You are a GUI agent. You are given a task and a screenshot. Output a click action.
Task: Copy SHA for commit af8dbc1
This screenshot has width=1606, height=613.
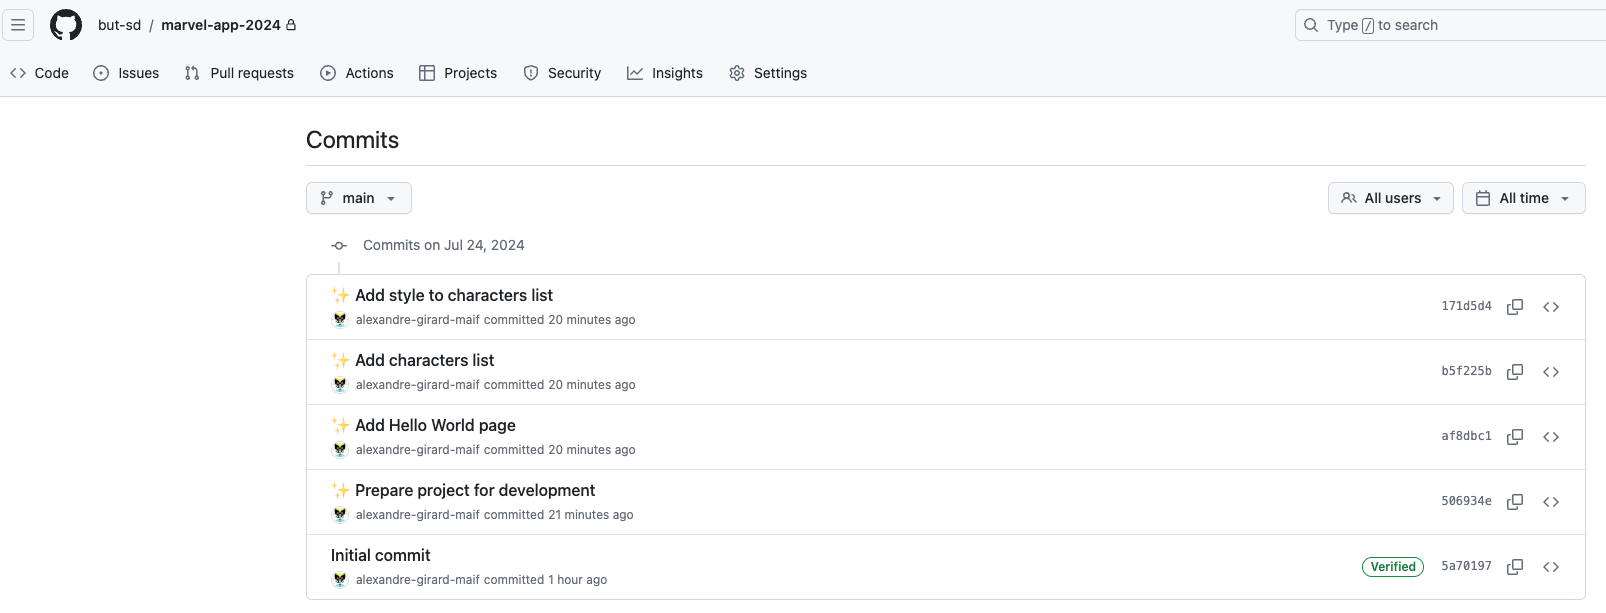click(x=1515, y=437)
